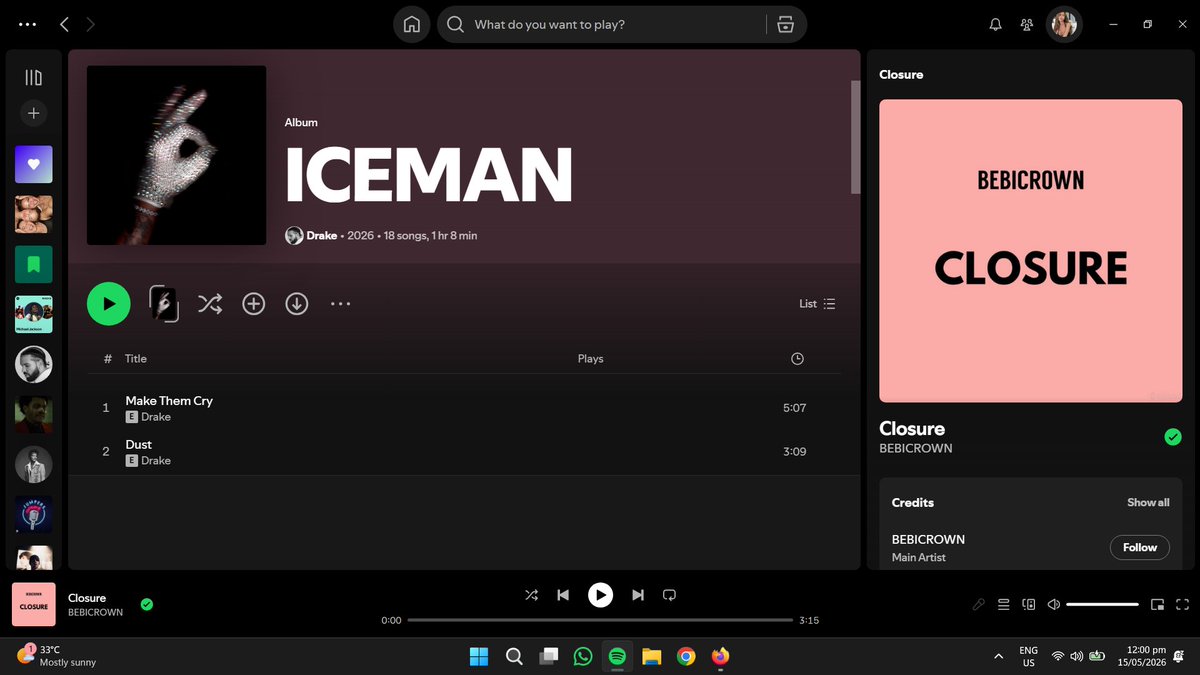Show hidden system tray icons chevron
The height and width of the screenshot is (675, 1200).
(x=999, y=656)
